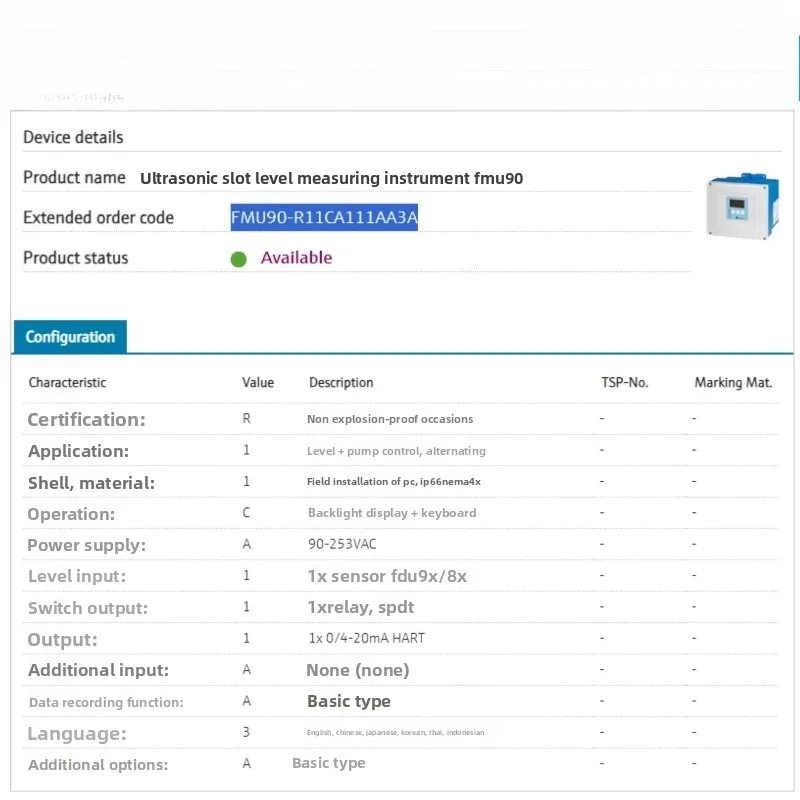Viewport: 800px width, 800px height.
Task: Click '1x sensor fdu9x/8x' description
Action: [x=387, y=576]
